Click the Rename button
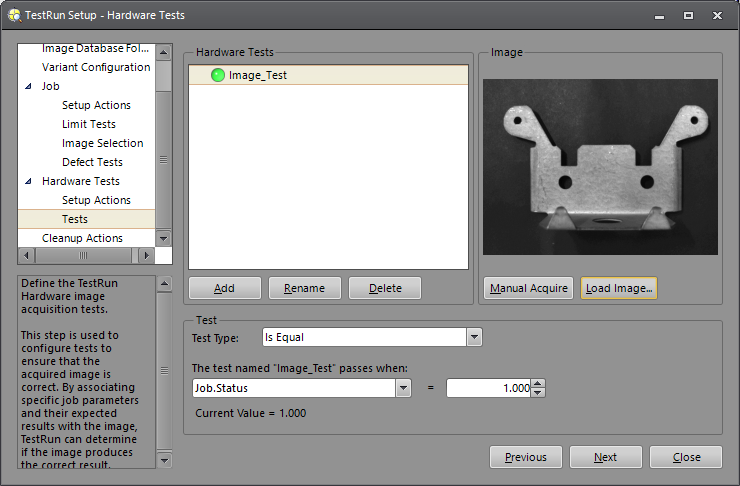The height and width of the screenshot is (486, 740). pos(304,288)
